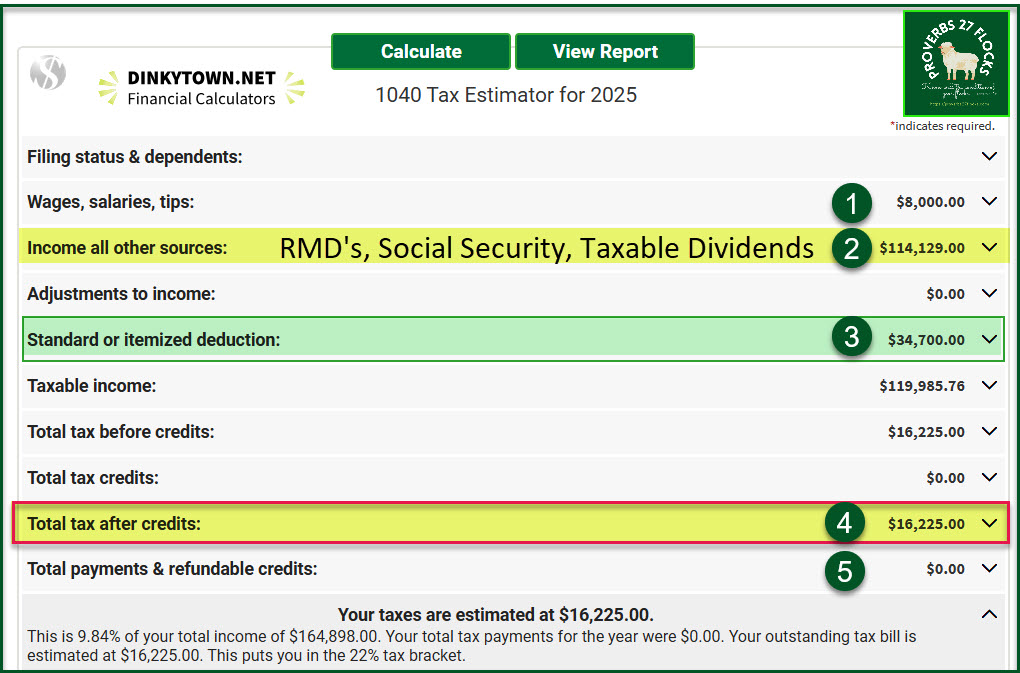The height and width of the screenshot is (673, 1020).
Task: Open the View Report button
Action: (605, 52)
